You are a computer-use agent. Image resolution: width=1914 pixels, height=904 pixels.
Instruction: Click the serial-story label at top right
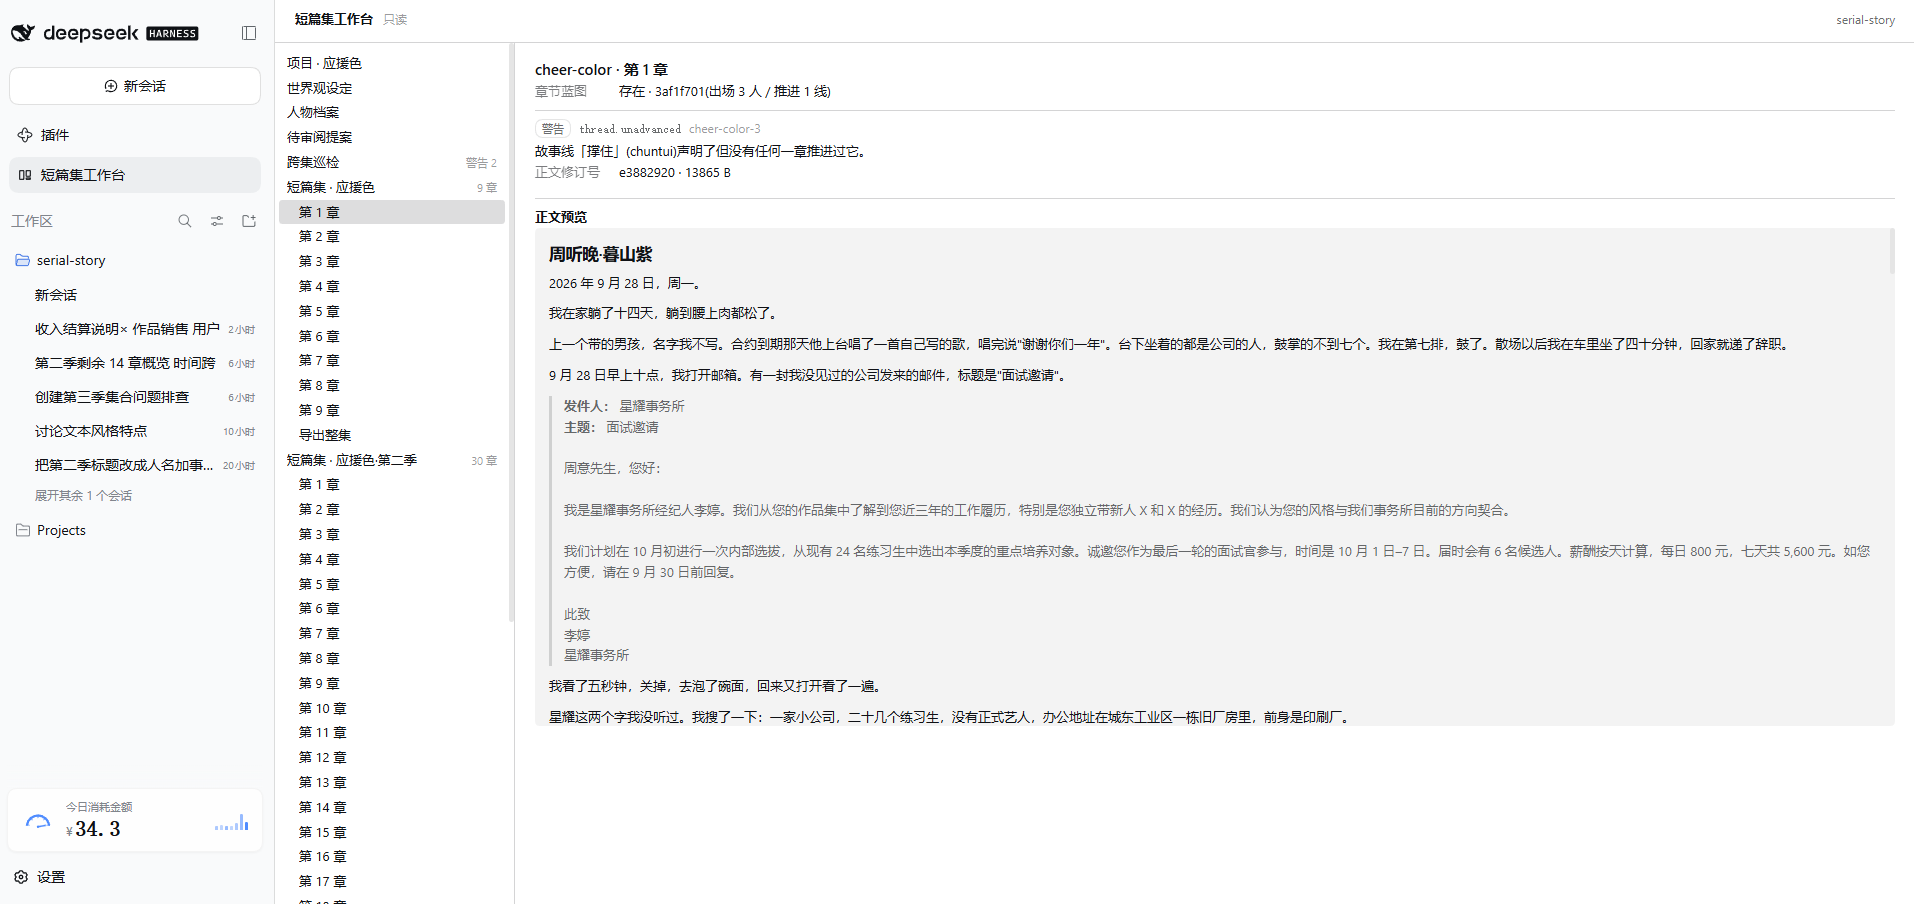click(x=1865, y=20)
